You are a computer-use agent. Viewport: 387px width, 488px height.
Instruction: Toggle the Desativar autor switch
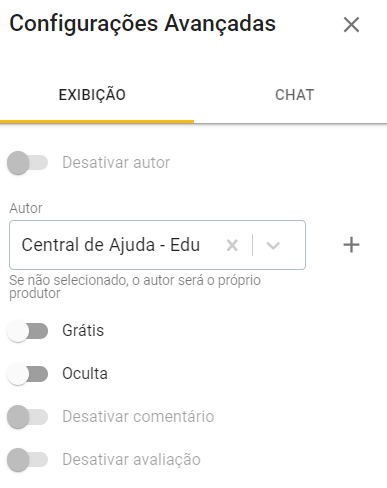[27, 163]
